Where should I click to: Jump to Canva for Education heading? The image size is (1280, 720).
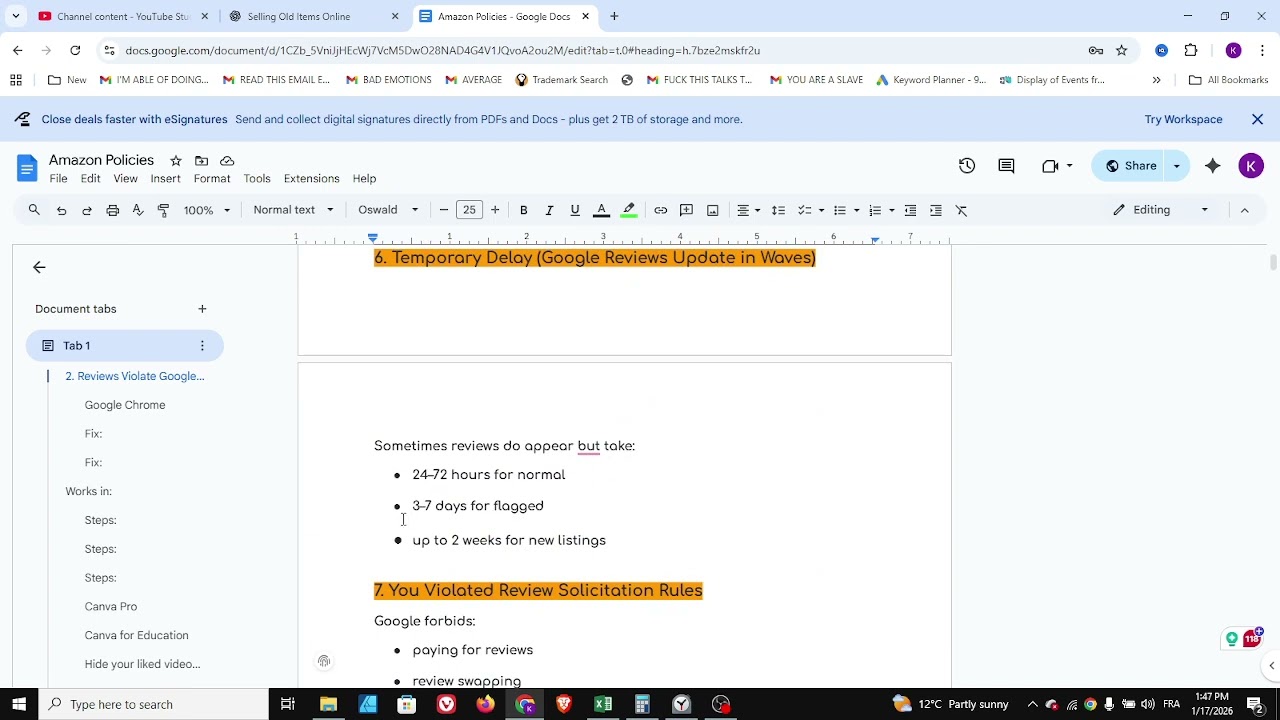click(137, 635)
